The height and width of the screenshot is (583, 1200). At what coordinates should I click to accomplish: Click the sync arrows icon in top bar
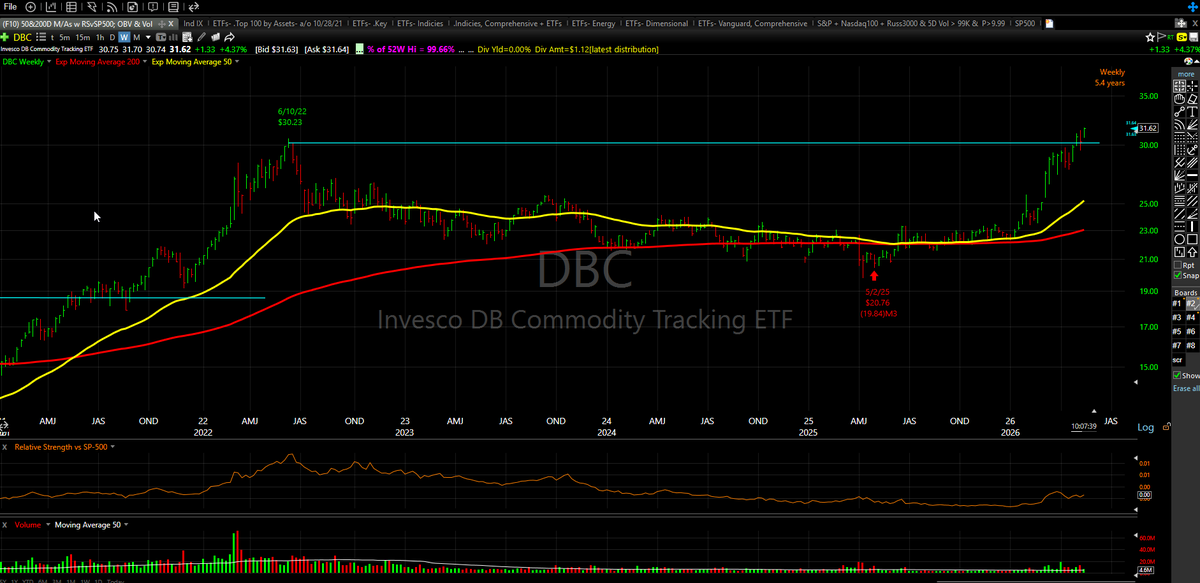(x=194, y=7)
